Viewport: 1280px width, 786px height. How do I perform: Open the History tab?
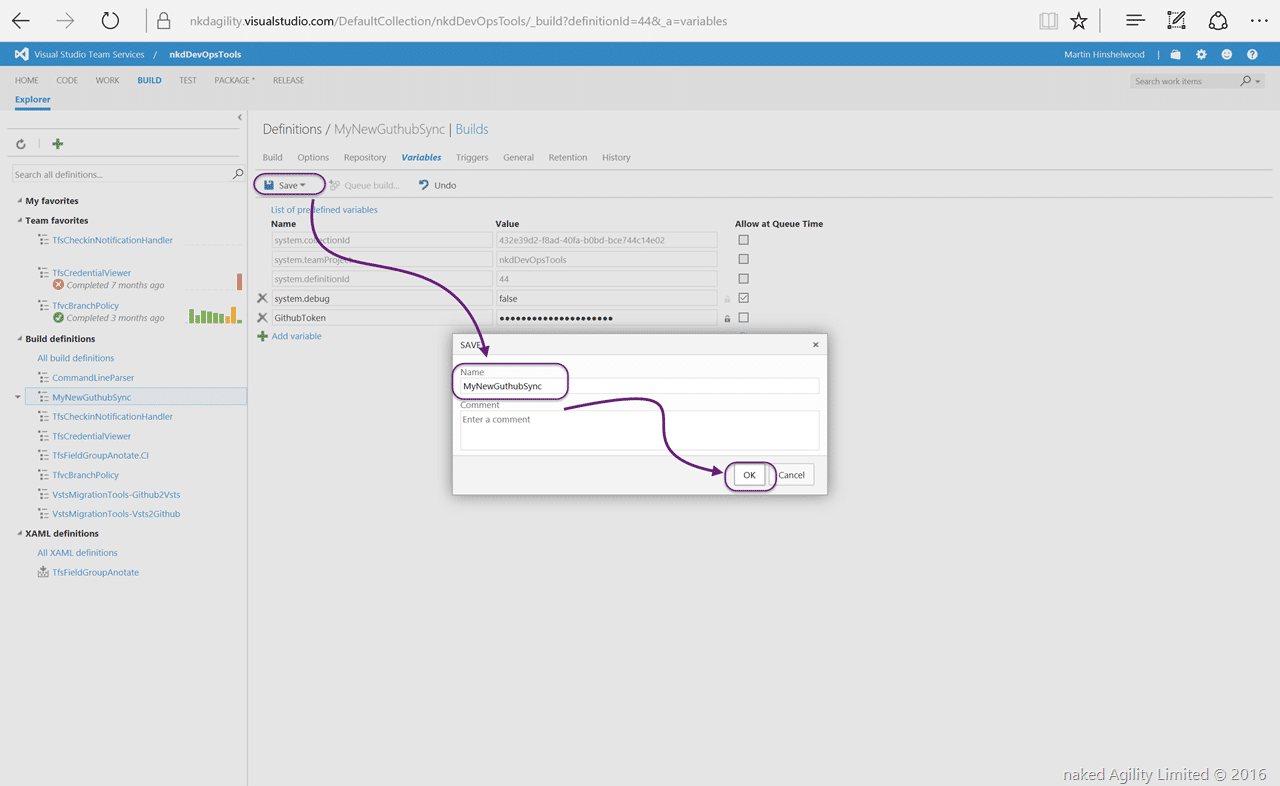tap(616, 157)
